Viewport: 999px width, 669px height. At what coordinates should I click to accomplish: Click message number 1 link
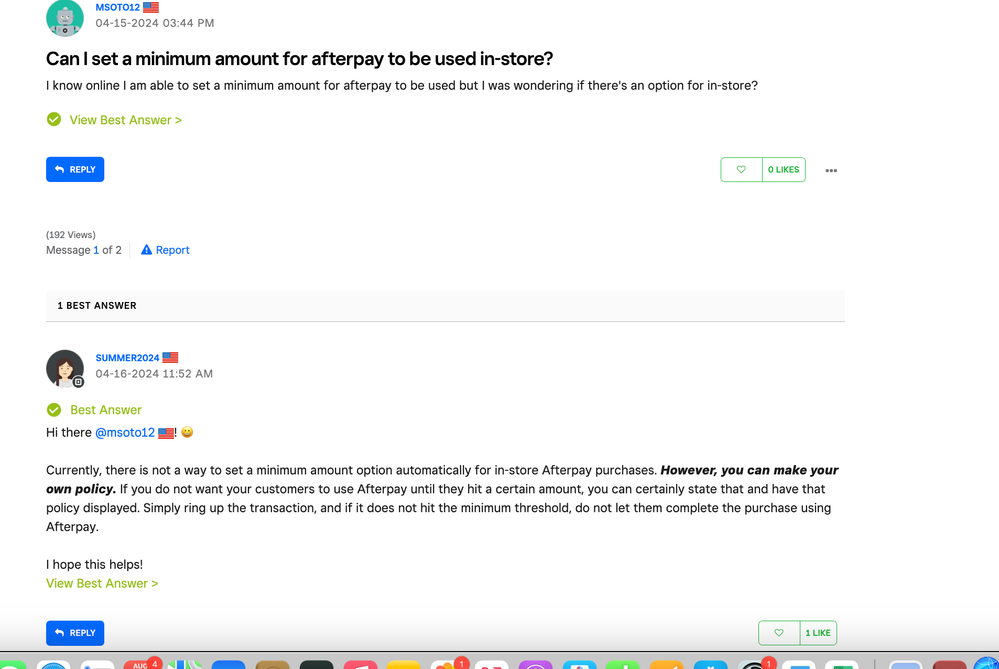point(96,250)
